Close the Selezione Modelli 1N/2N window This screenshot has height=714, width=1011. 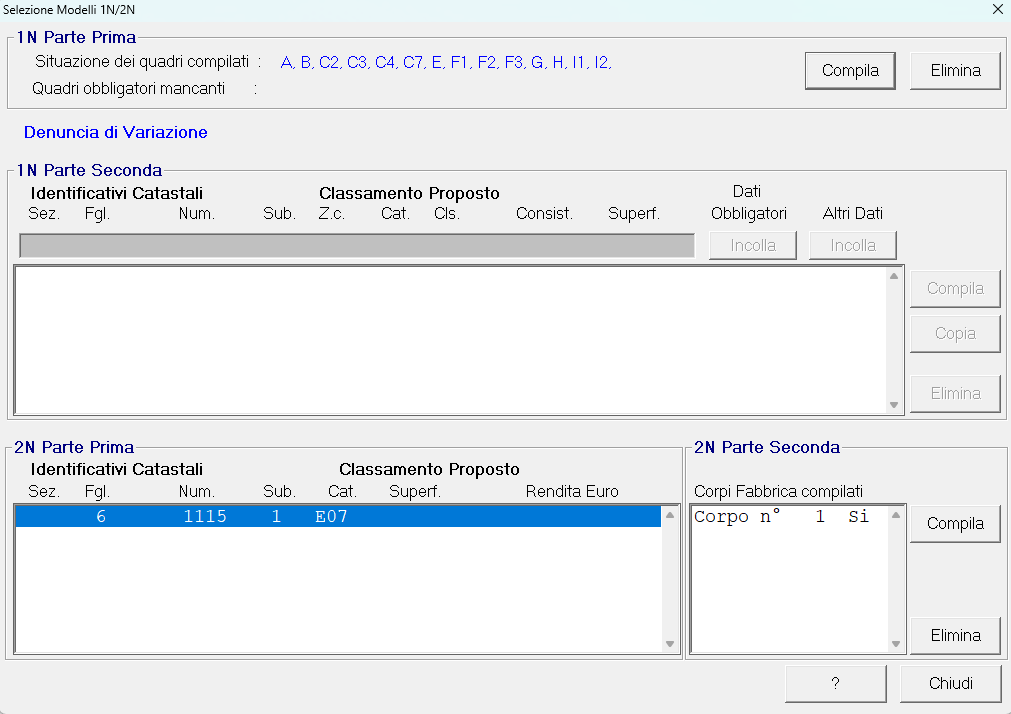[x=996, y=9]
